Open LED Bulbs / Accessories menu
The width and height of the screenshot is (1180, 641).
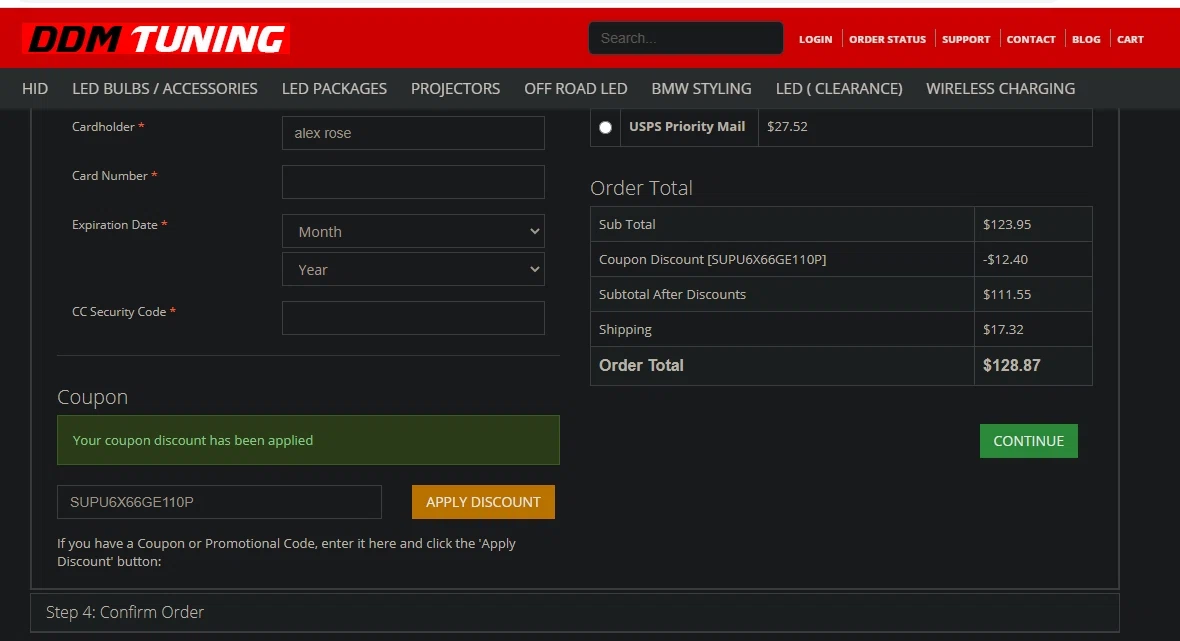click(x=165, y=89)
